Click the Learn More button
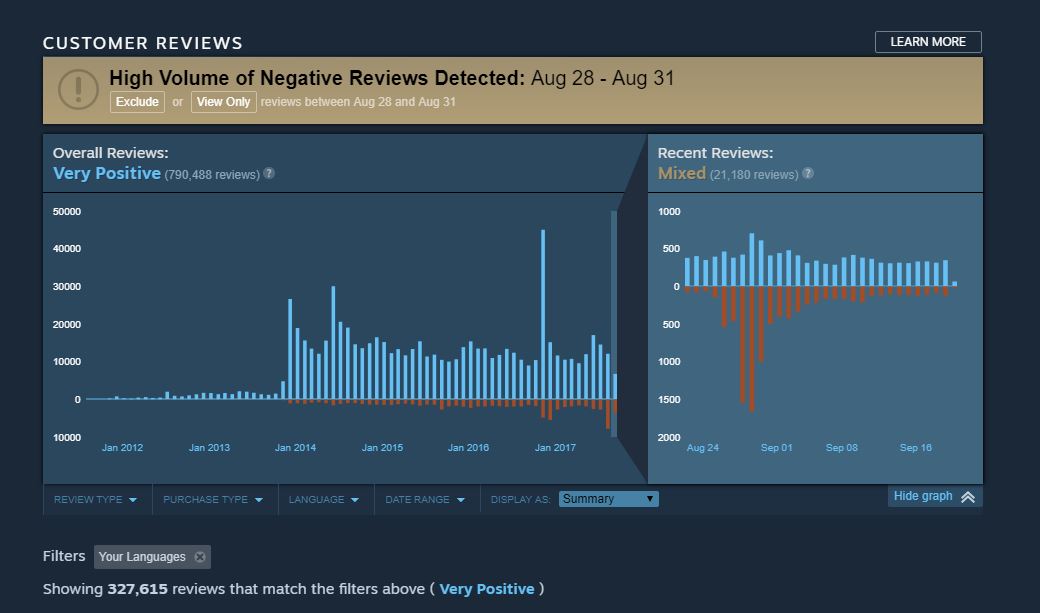1040x613 pixels. click(928, 42)
